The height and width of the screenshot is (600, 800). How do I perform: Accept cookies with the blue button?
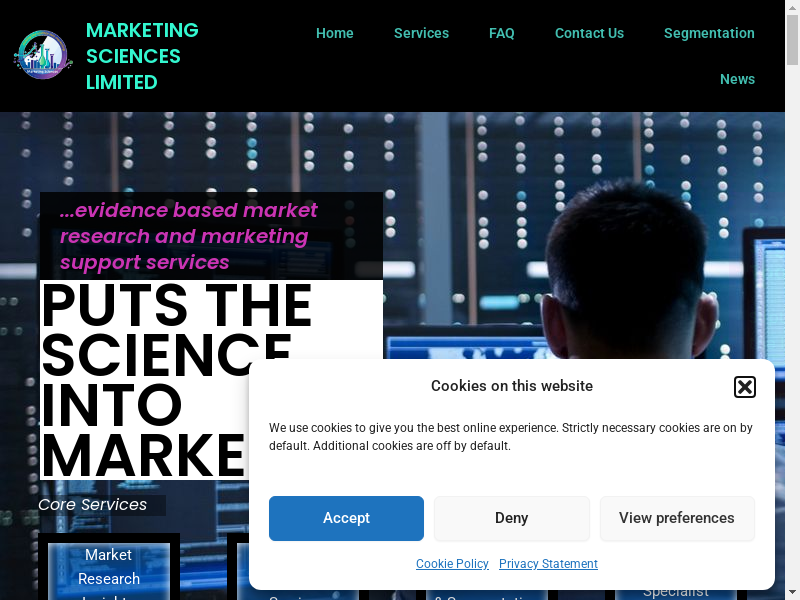(x=346, y=518)
